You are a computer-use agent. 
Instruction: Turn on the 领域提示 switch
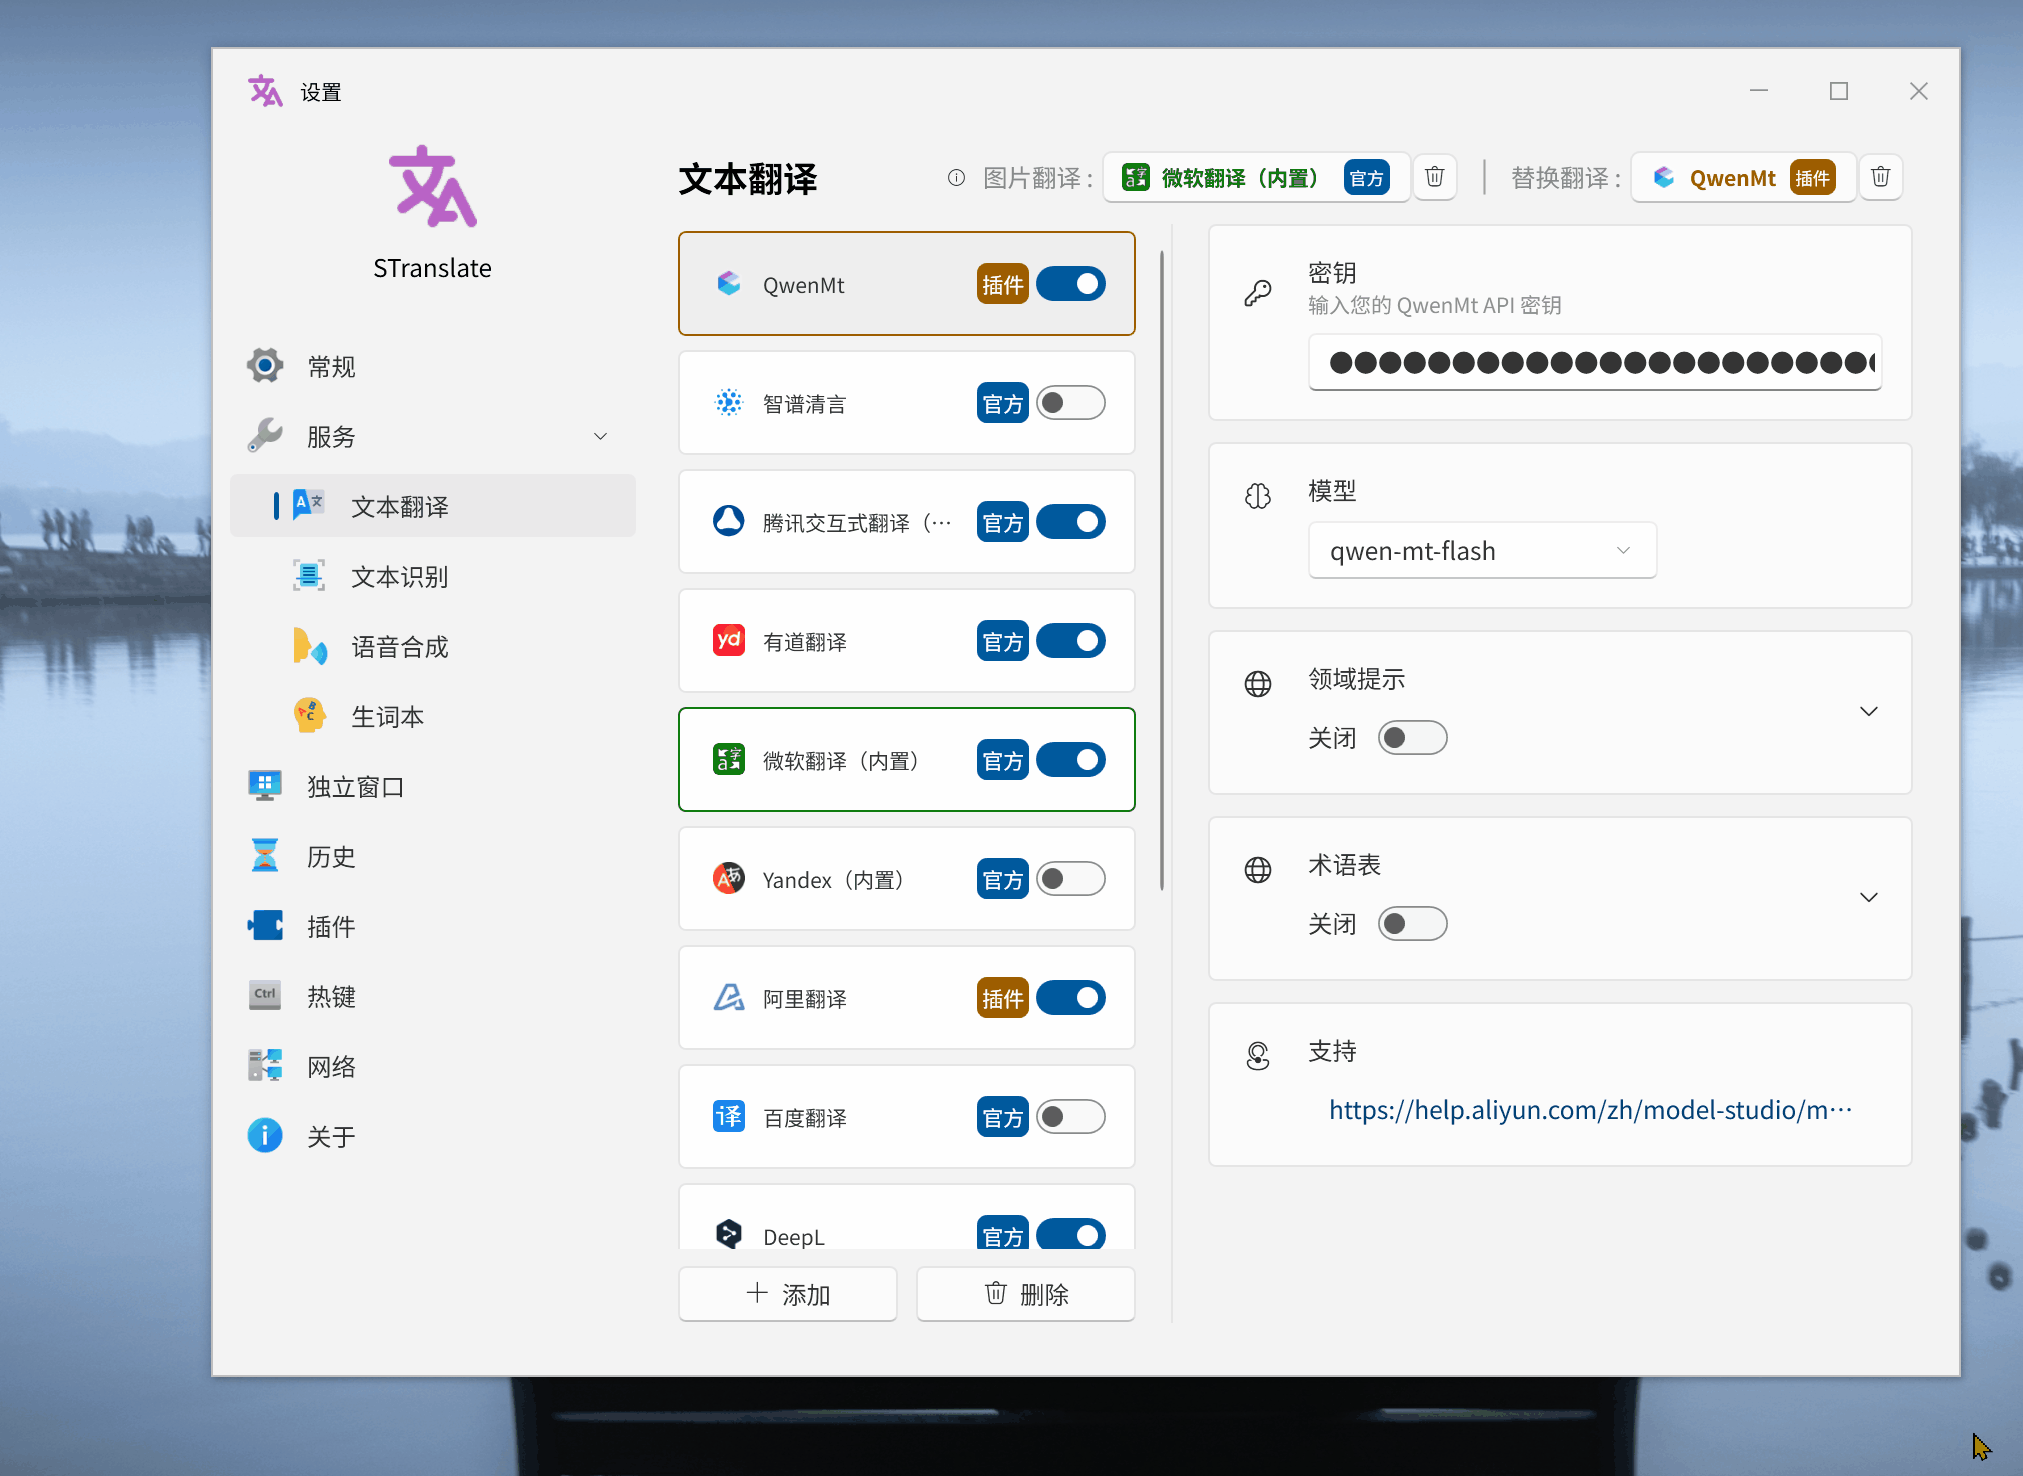(x=1412, y=738)
